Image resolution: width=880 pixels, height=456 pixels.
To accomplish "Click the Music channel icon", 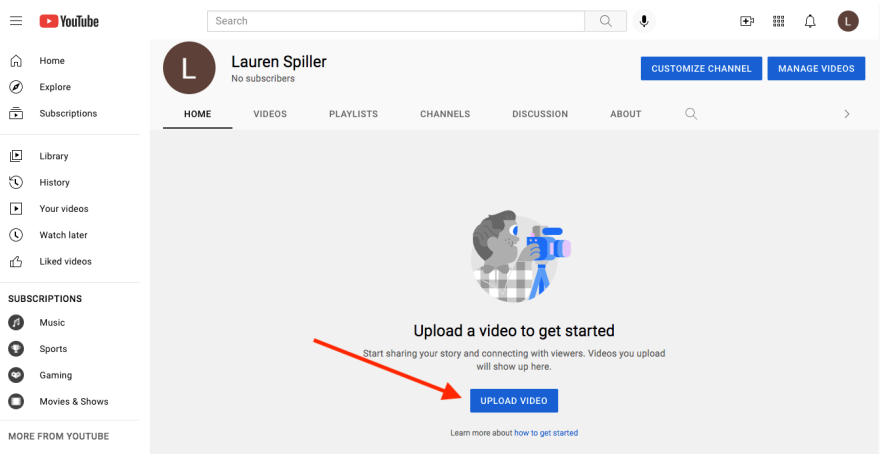I will click(x=16, y=323).
